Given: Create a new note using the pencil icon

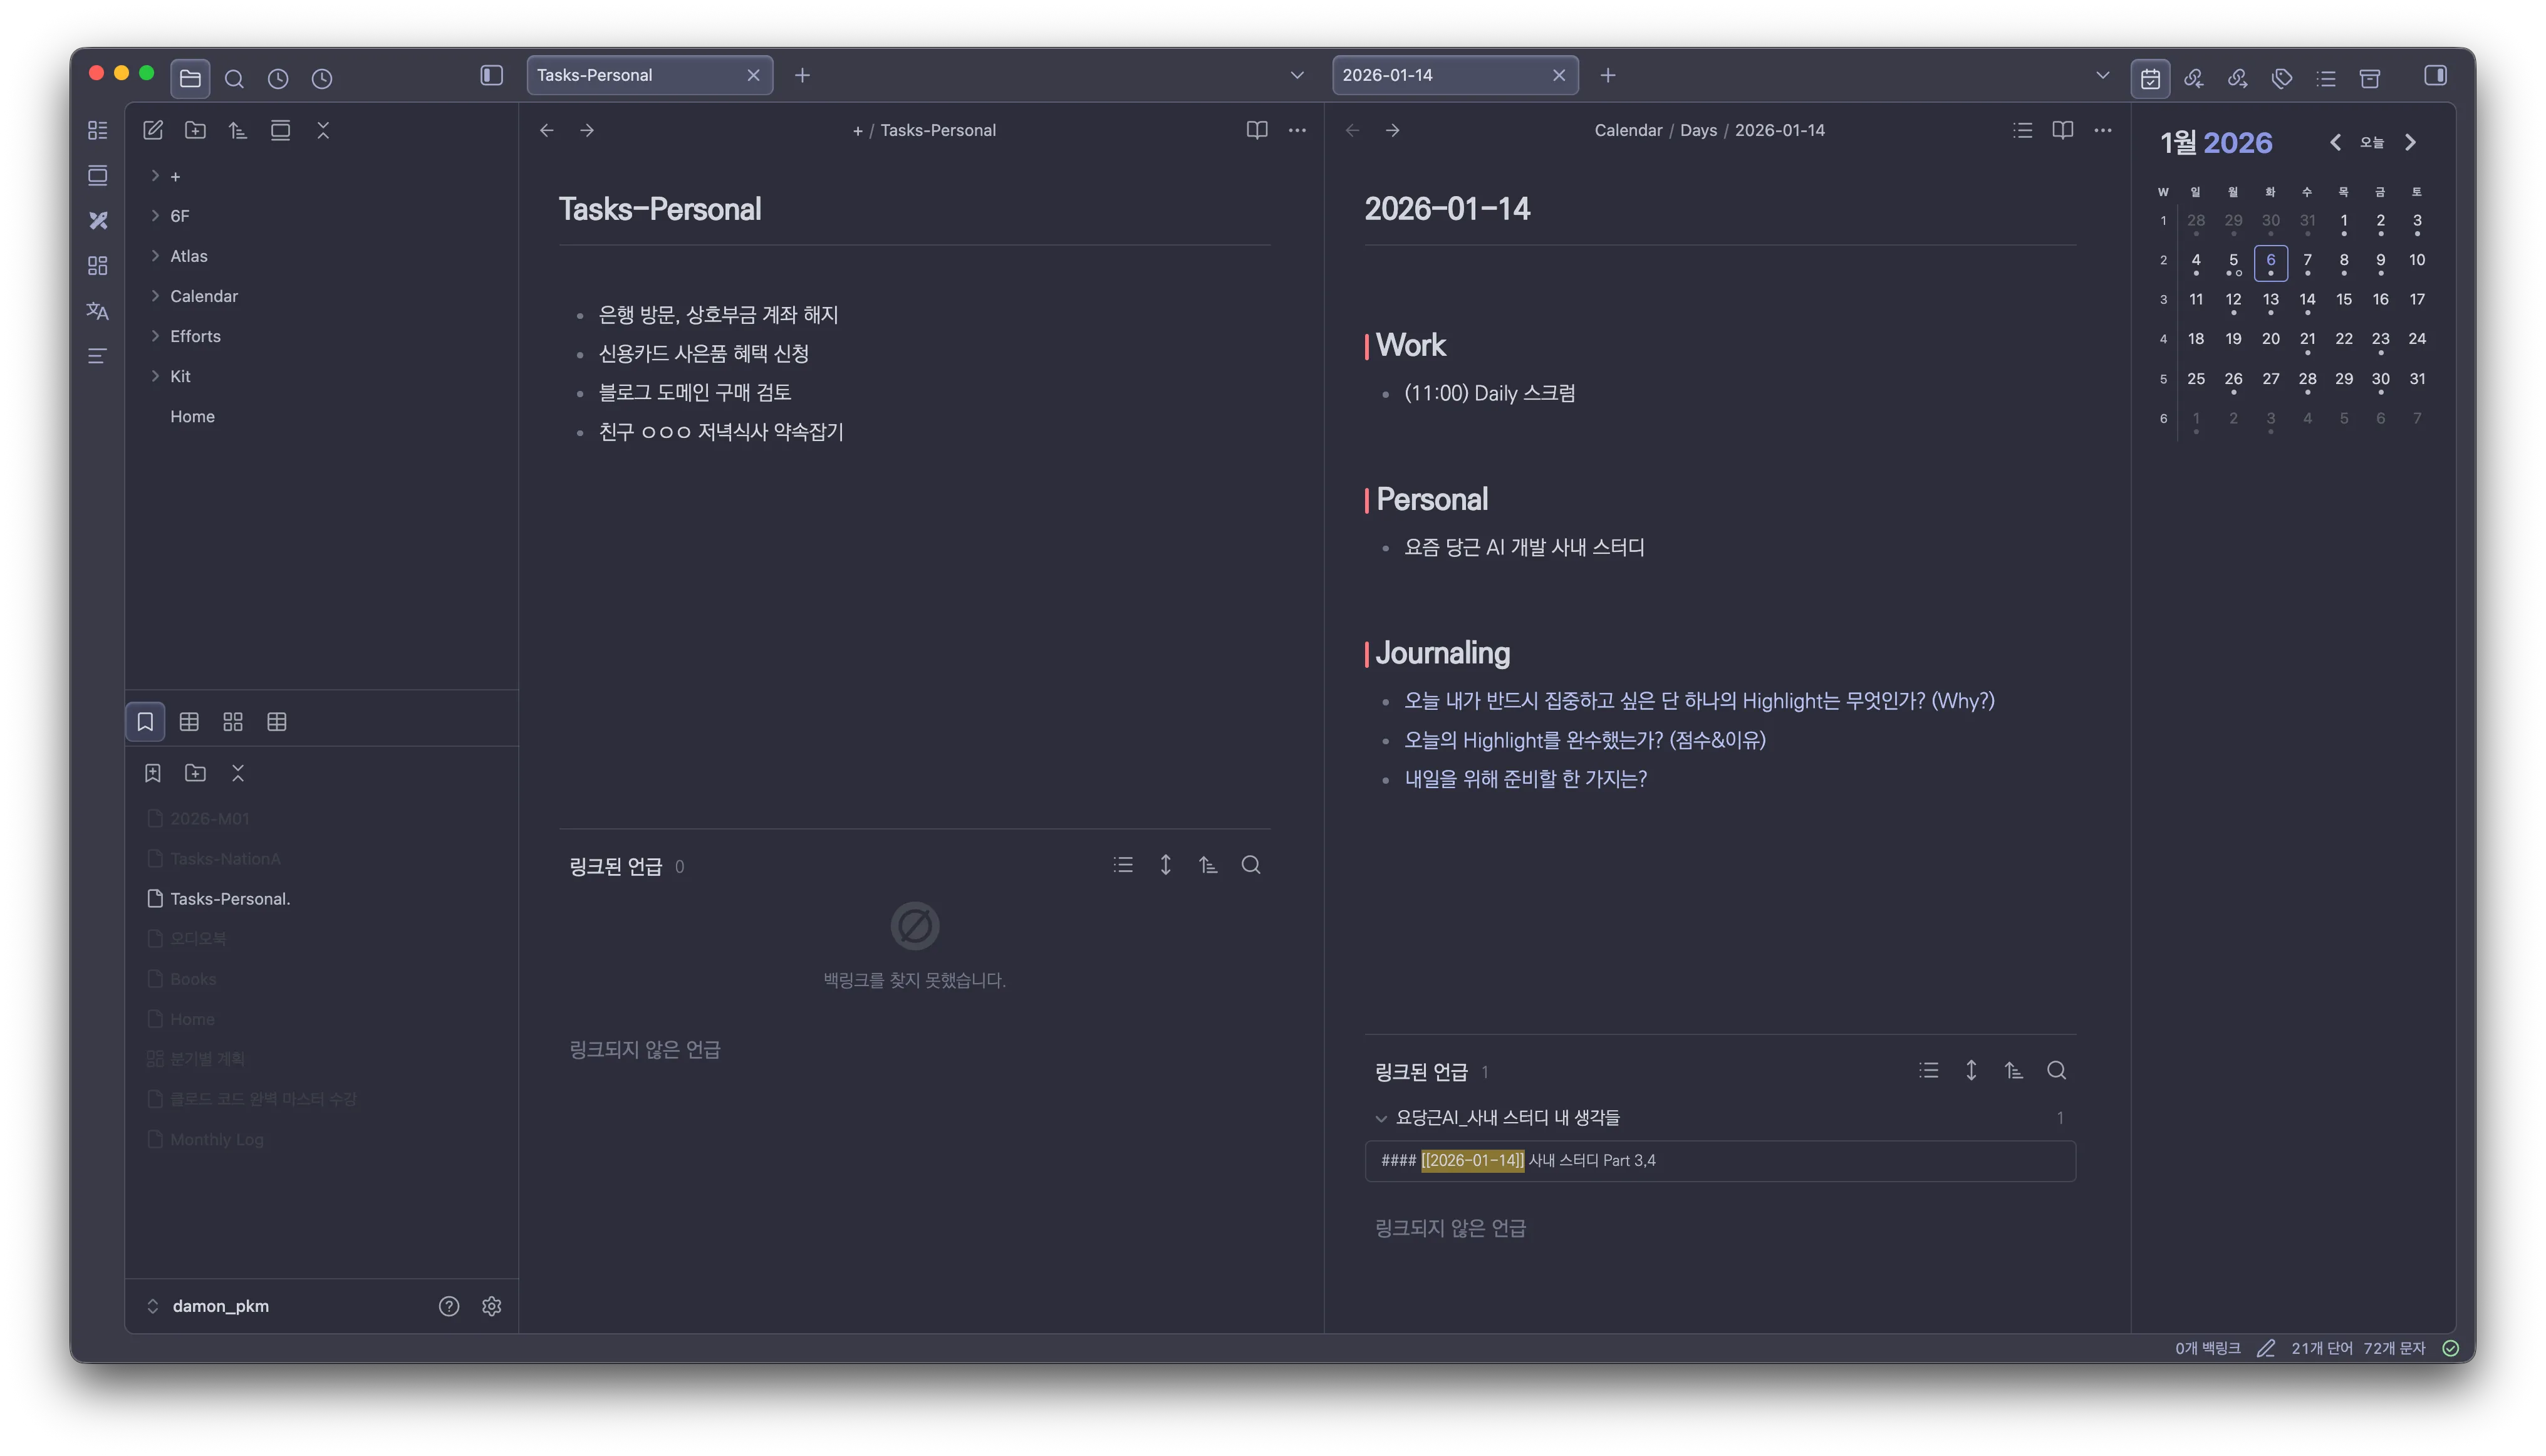Looking at the screenshot, I should coord(152,130).
